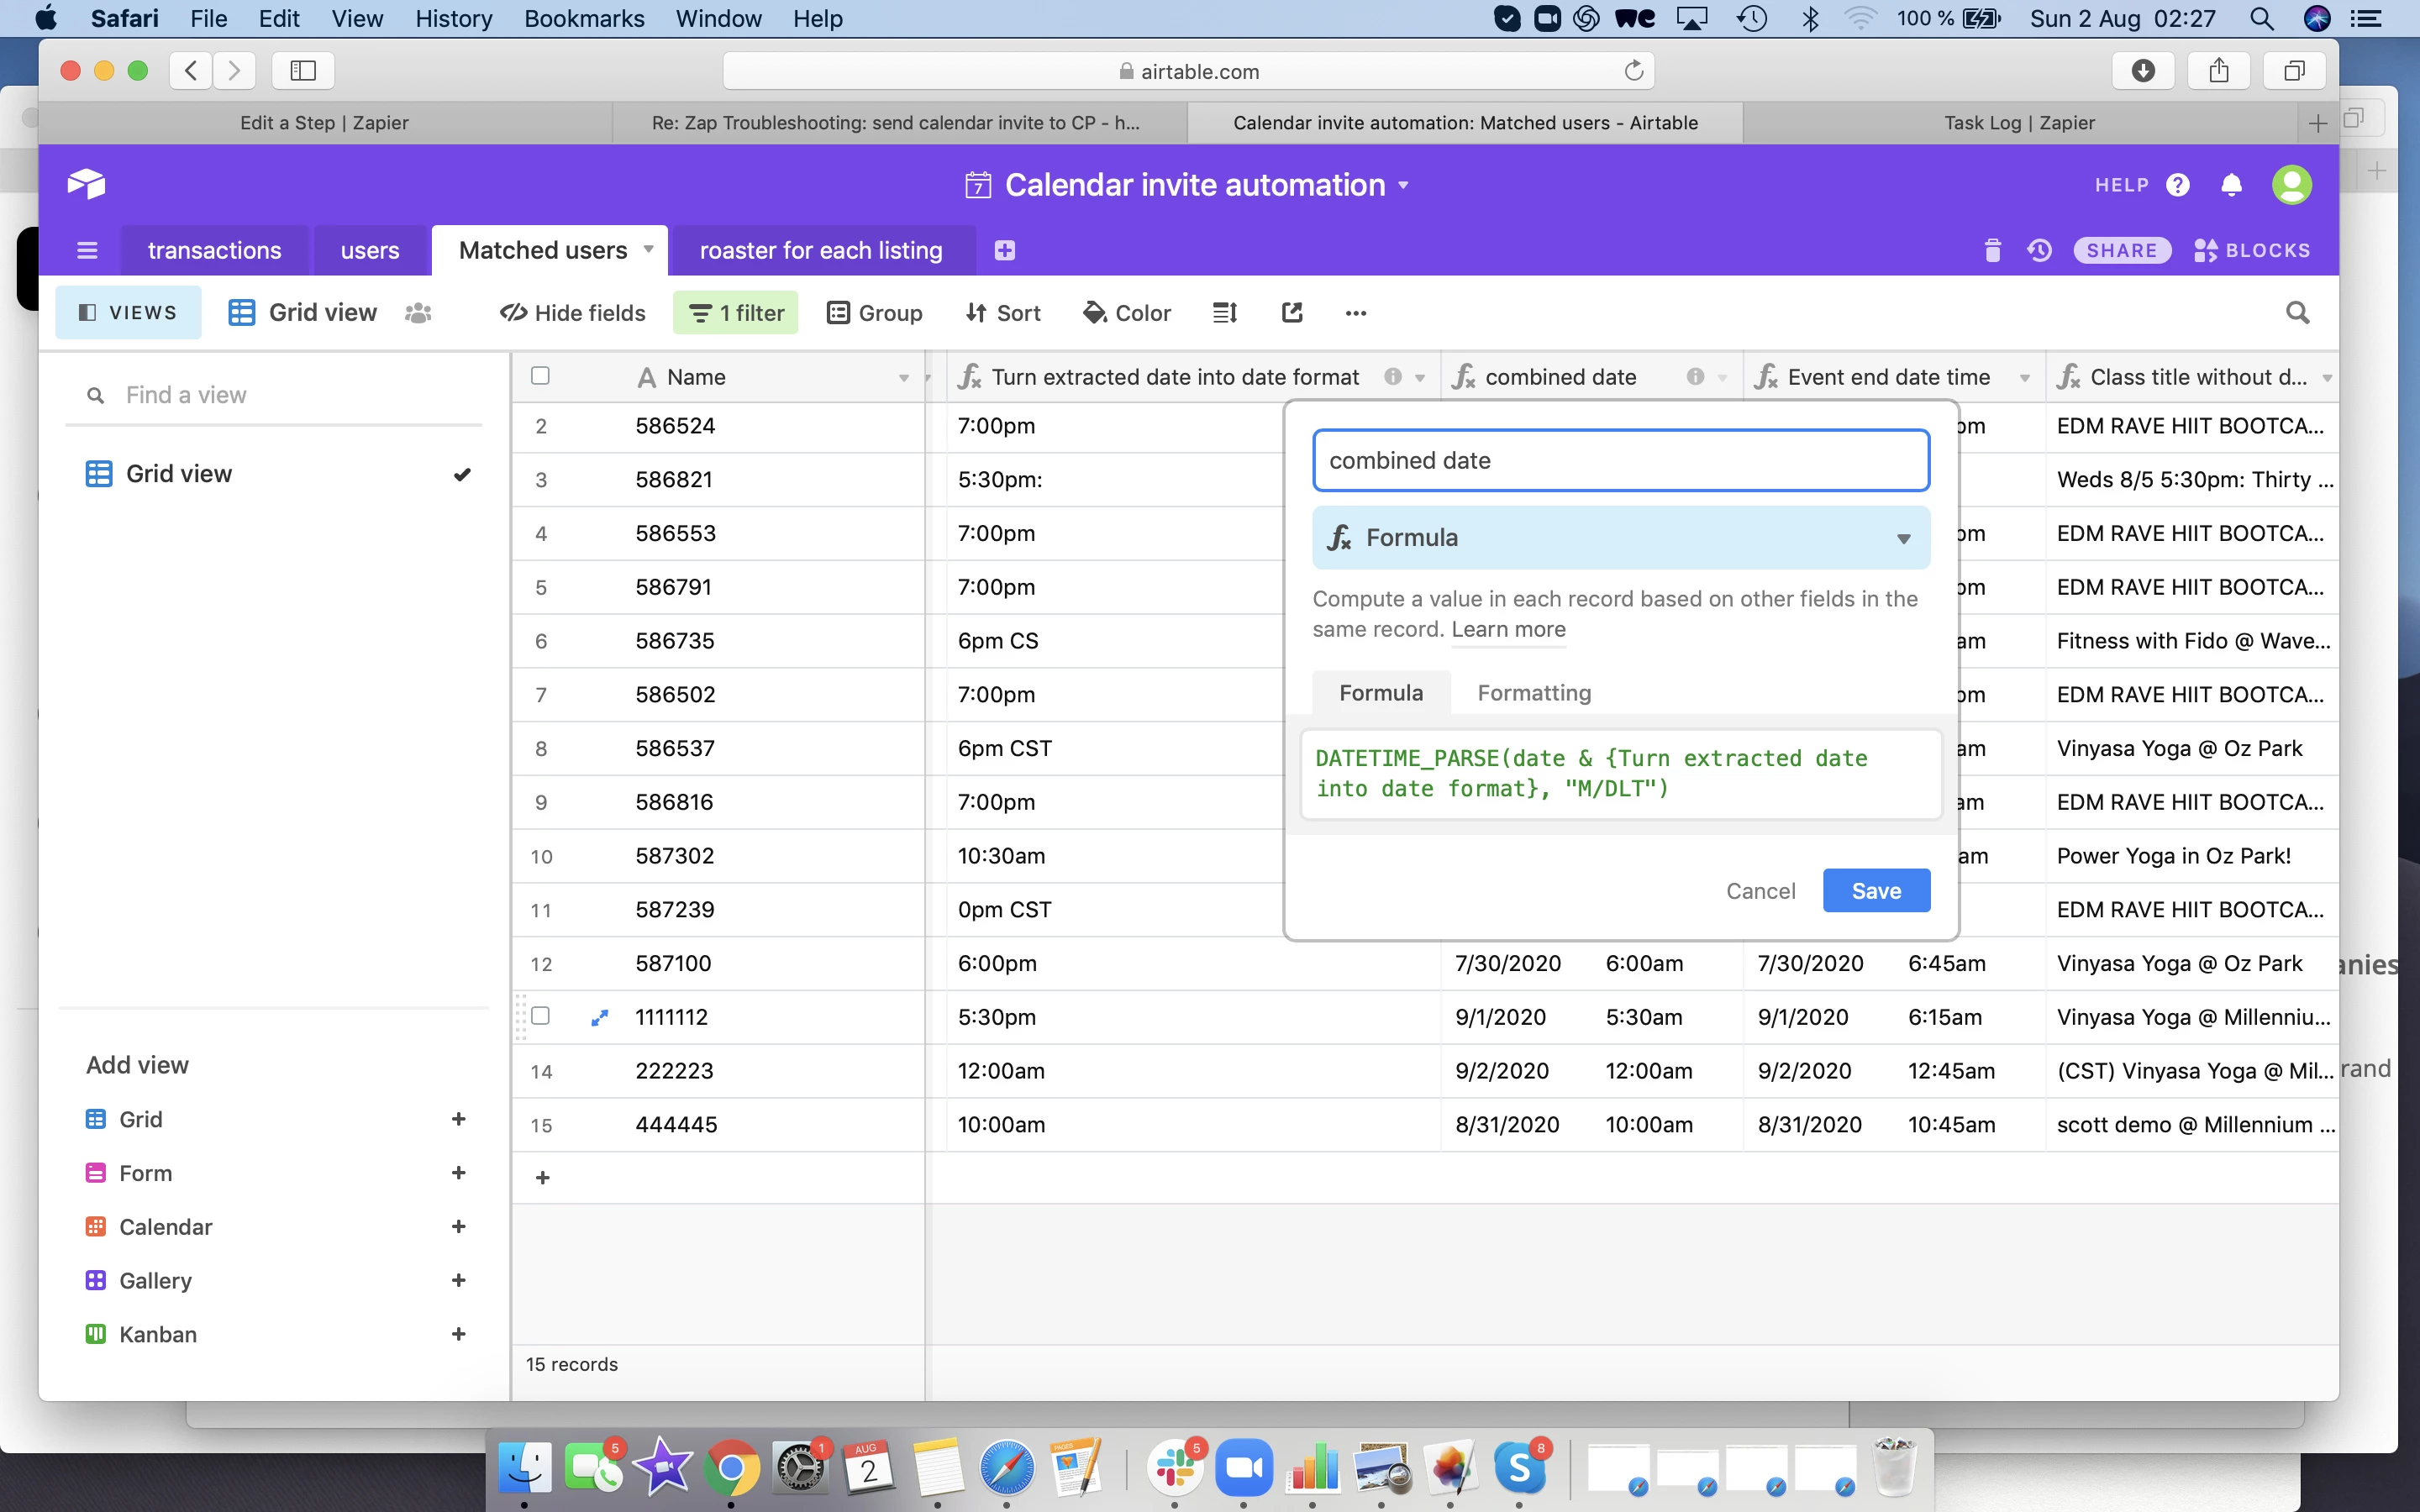Viewport: 2420px width, 1512px height.
Task: Open Safari downloads icon
Action: [2143, 70]
